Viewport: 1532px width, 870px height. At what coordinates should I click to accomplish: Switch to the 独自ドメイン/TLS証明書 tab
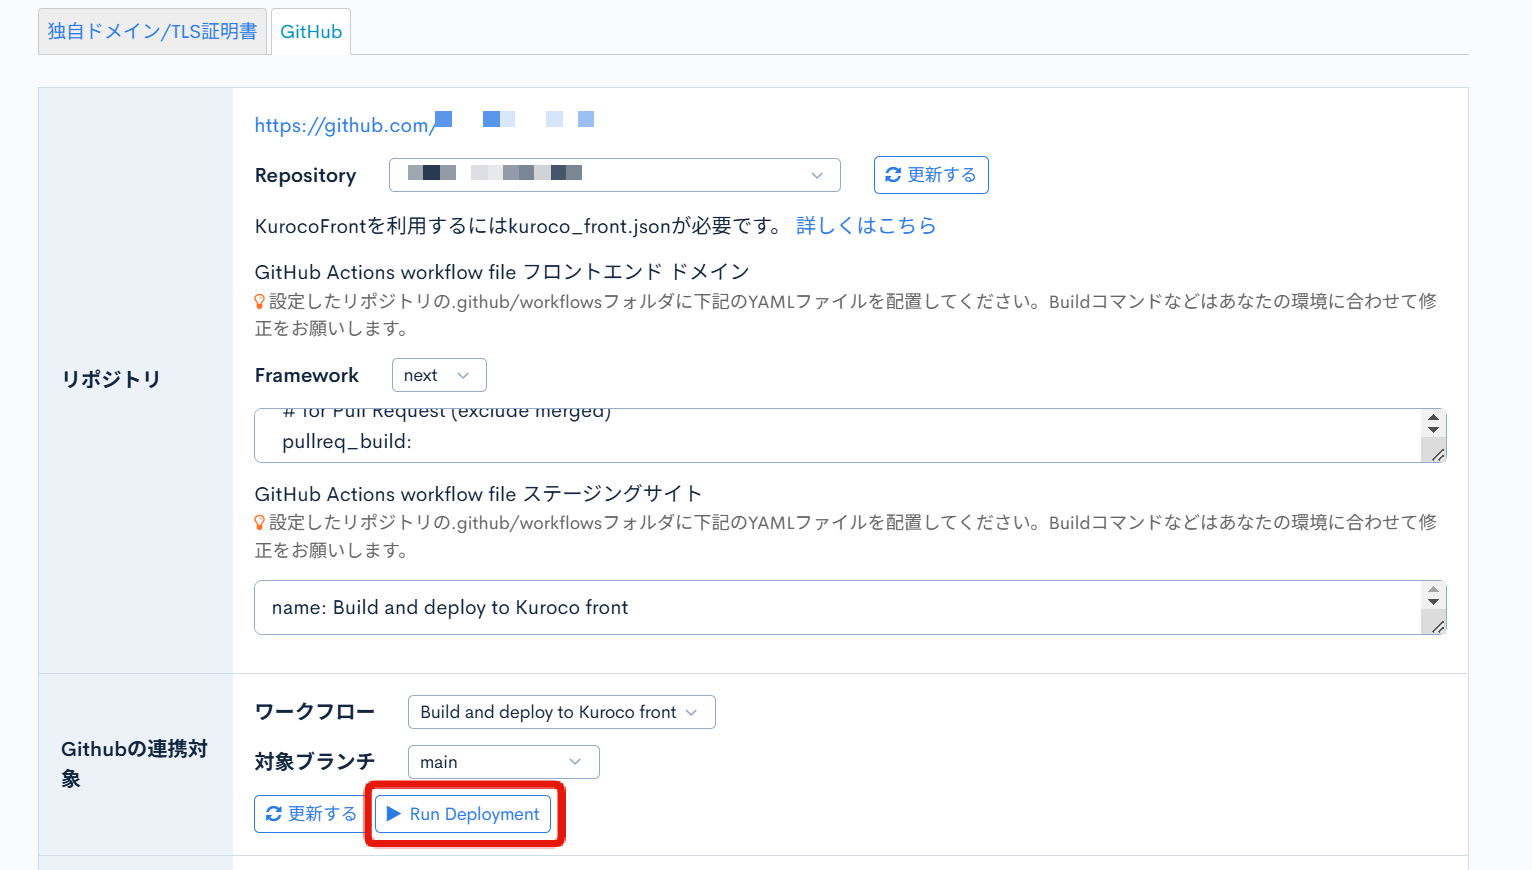point(152,32)
